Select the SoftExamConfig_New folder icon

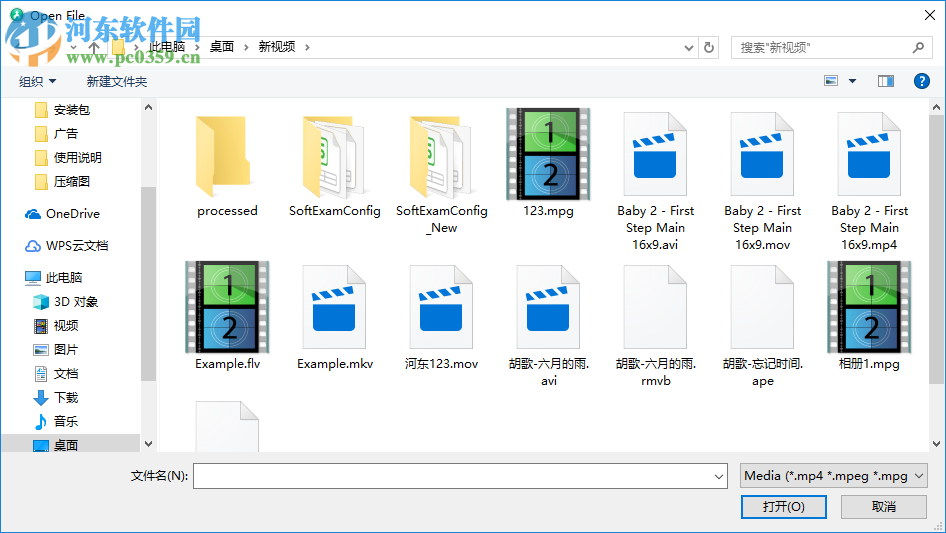441,156
